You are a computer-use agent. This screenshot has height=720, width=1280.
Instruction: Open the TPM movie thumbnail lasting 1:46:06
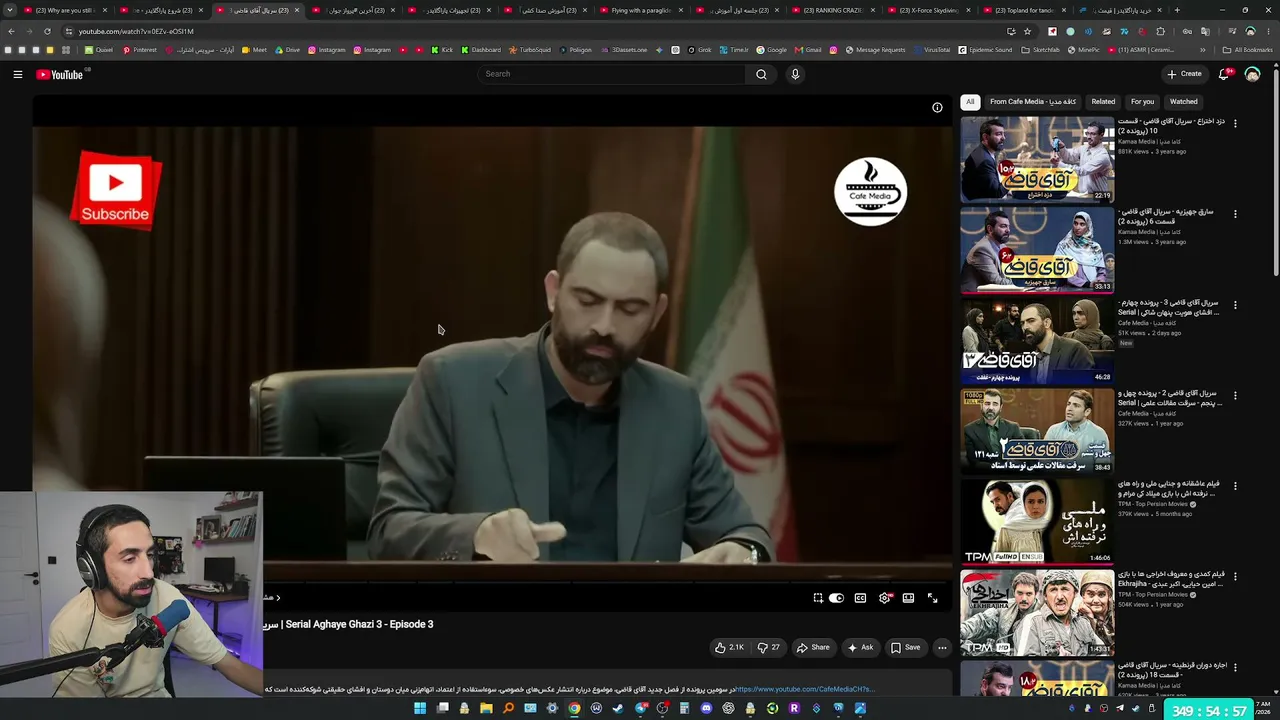pyautogui.click(x=1037, y=521)
